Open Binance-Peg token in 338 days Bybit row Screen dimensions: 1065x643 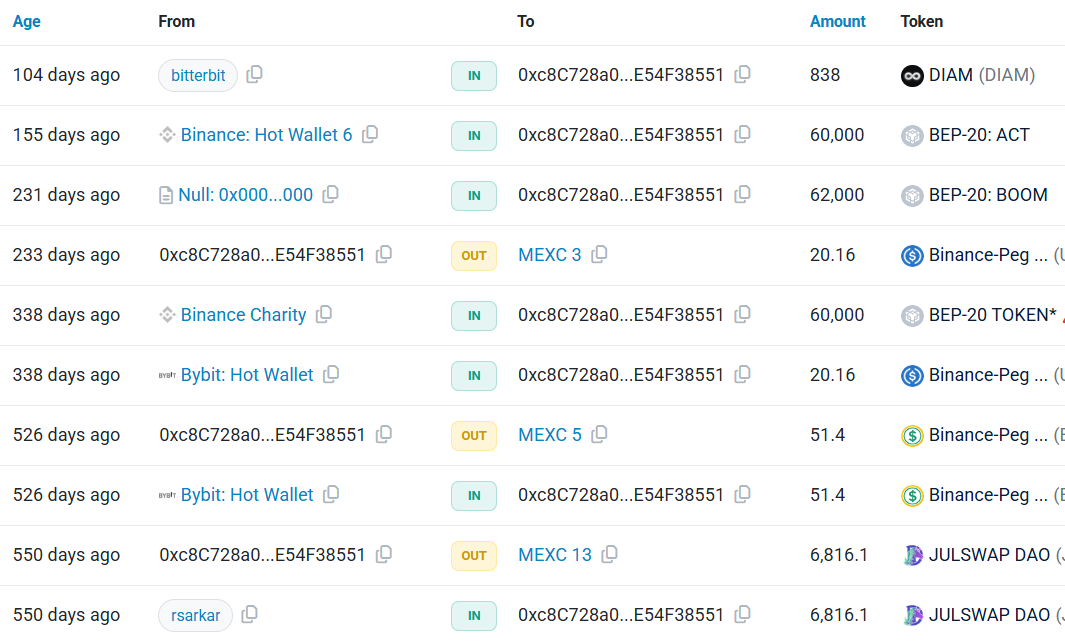tap(988, 375)
